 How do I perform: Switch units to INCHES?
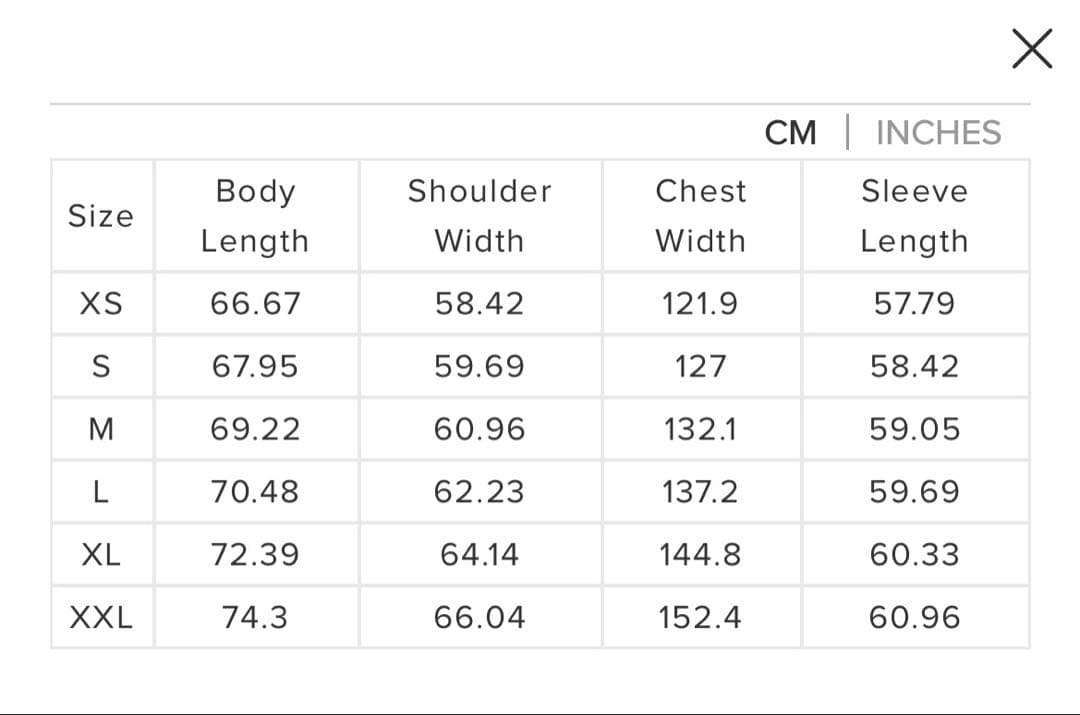938,132
